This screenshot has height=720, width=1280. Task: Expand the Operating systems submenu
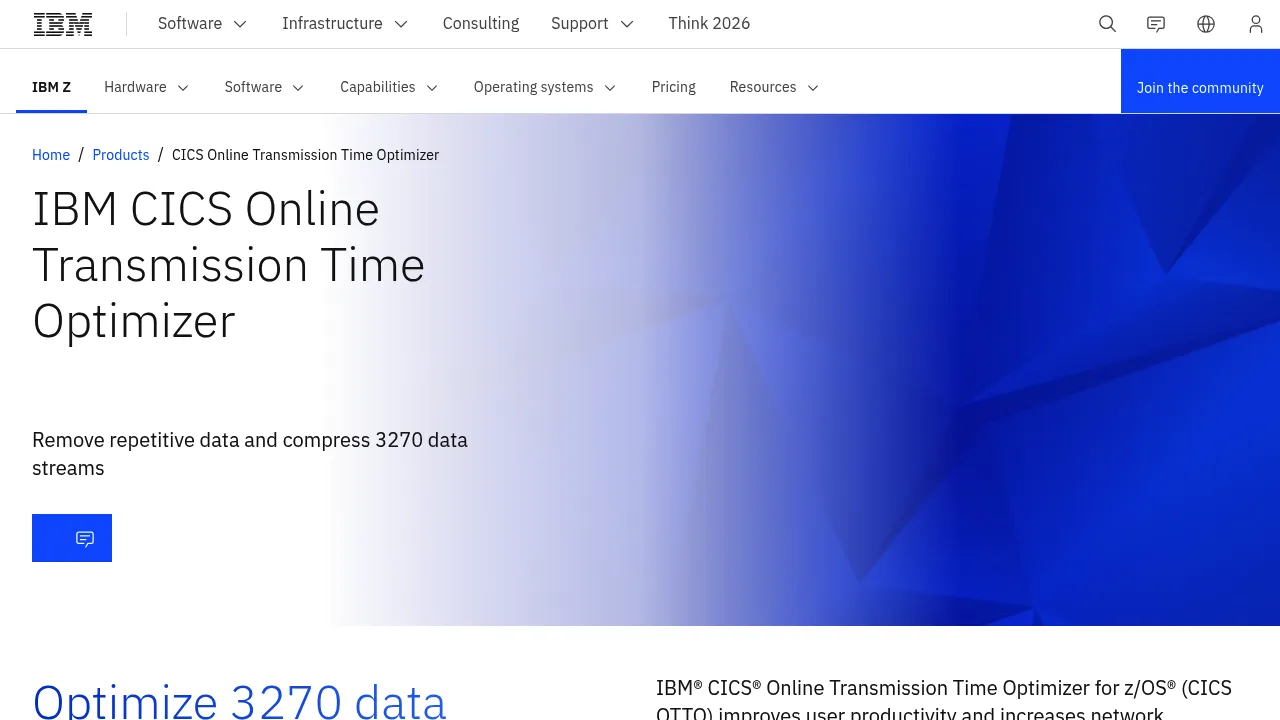[545, 87]
